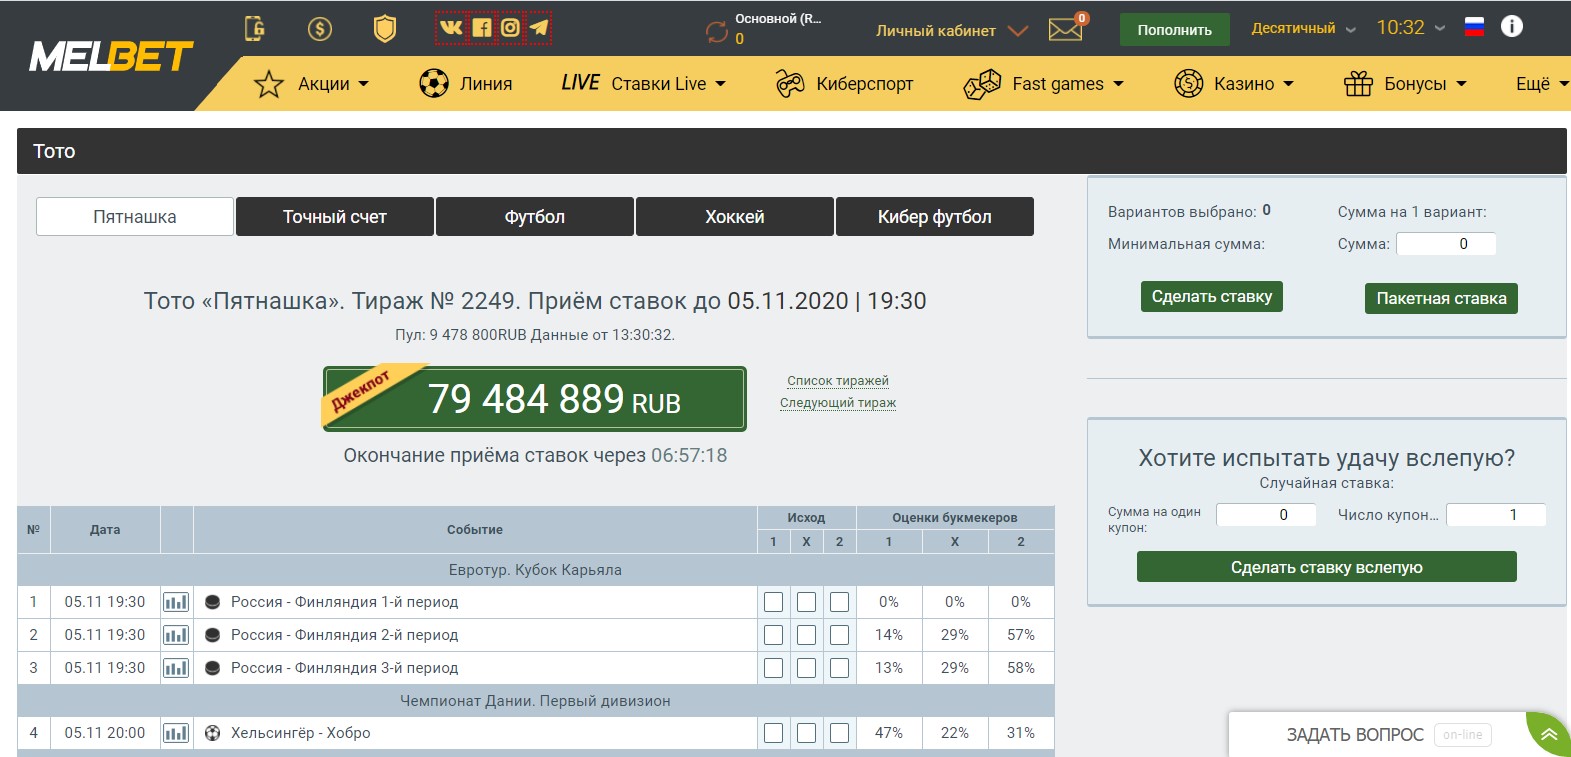
Task: Click the Сумма input field
Action: pyautogui.click(x=1446, y=244)
